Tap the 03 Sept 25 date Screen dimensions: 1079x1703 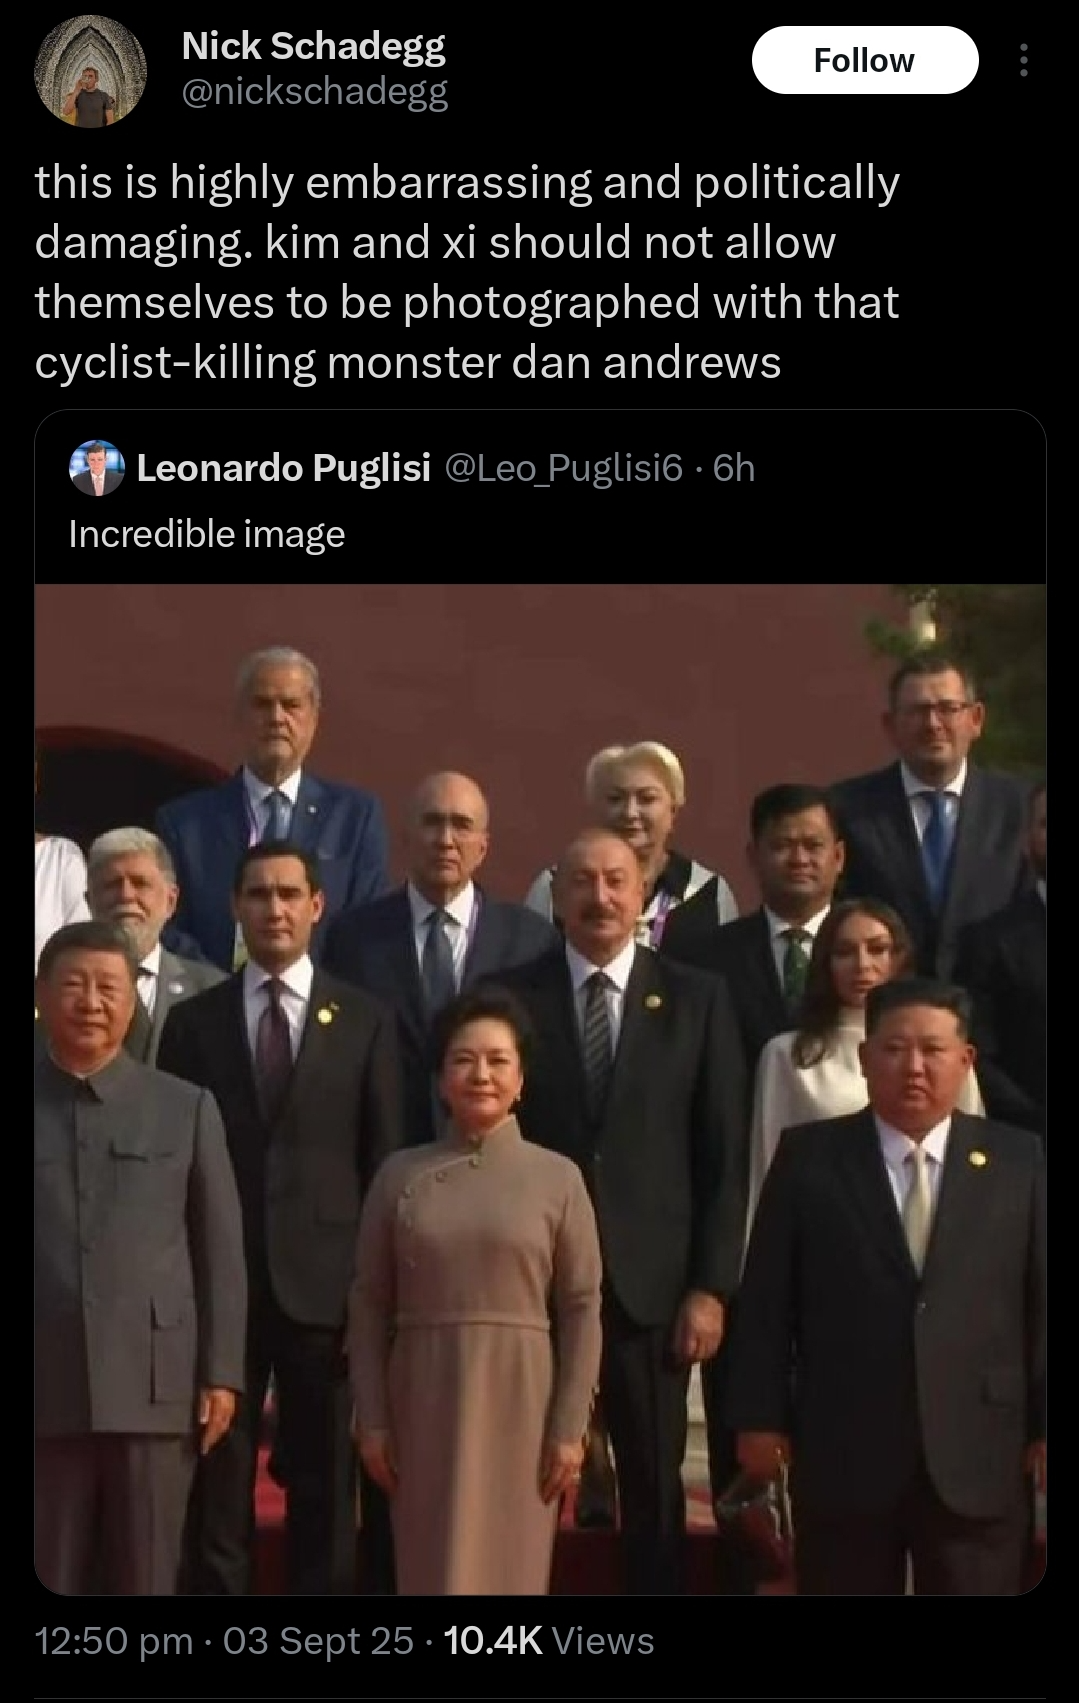click(x=318, y=1640)
